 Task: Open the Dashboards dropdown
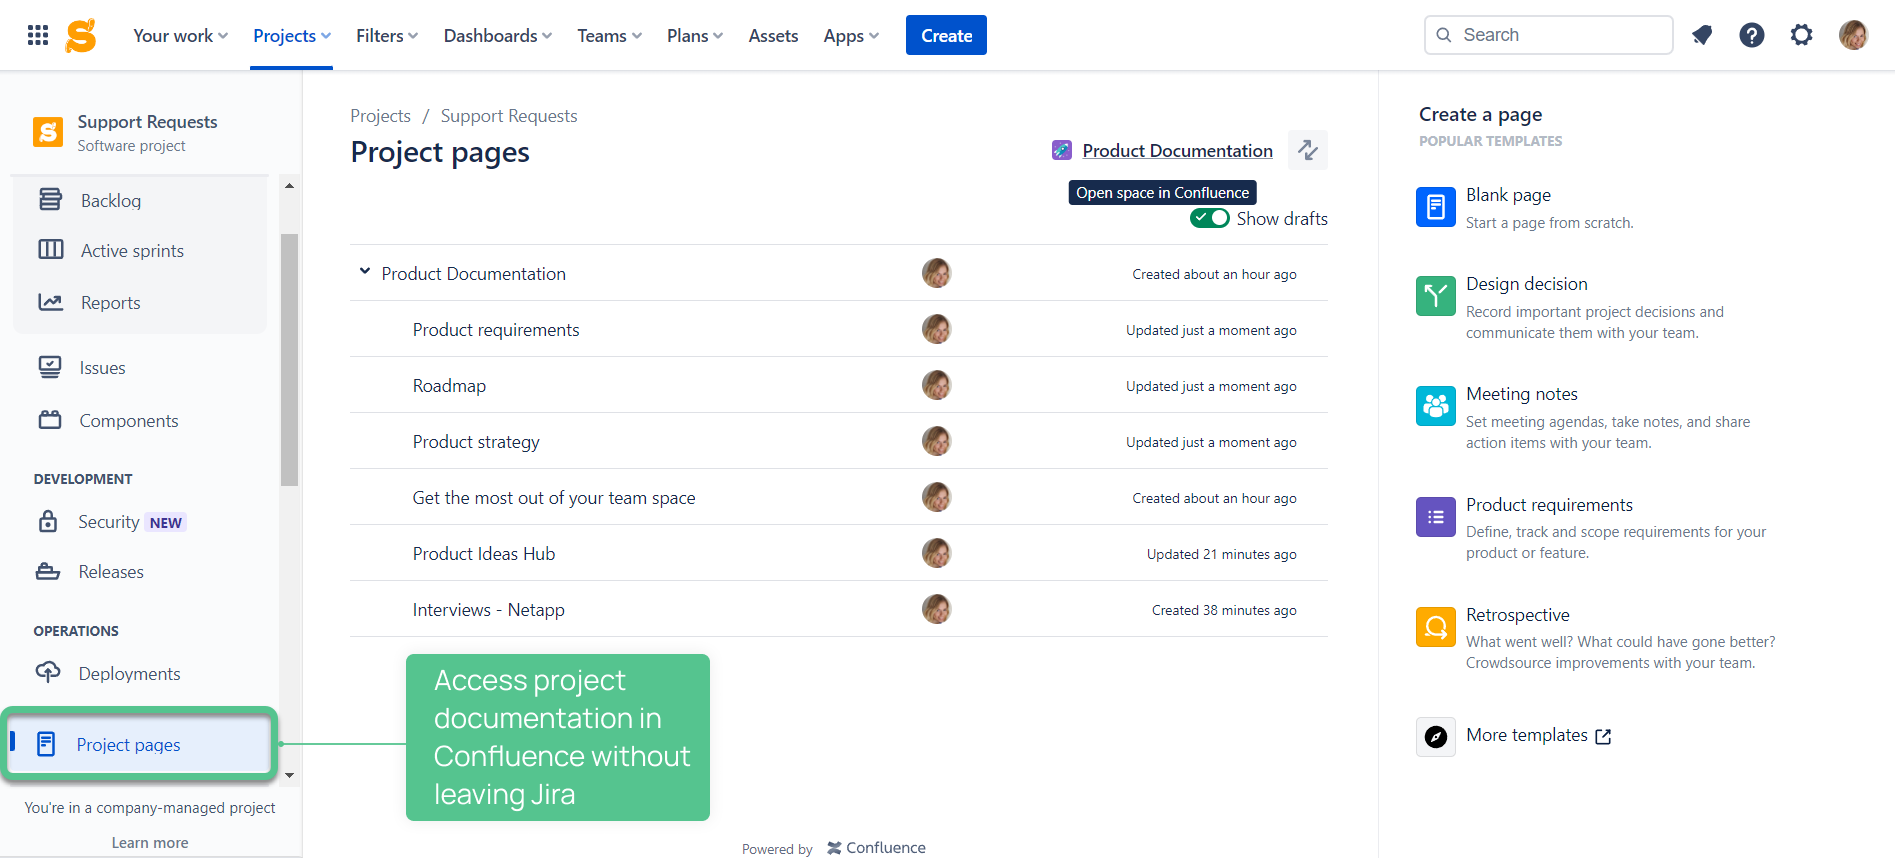[497, 35]
